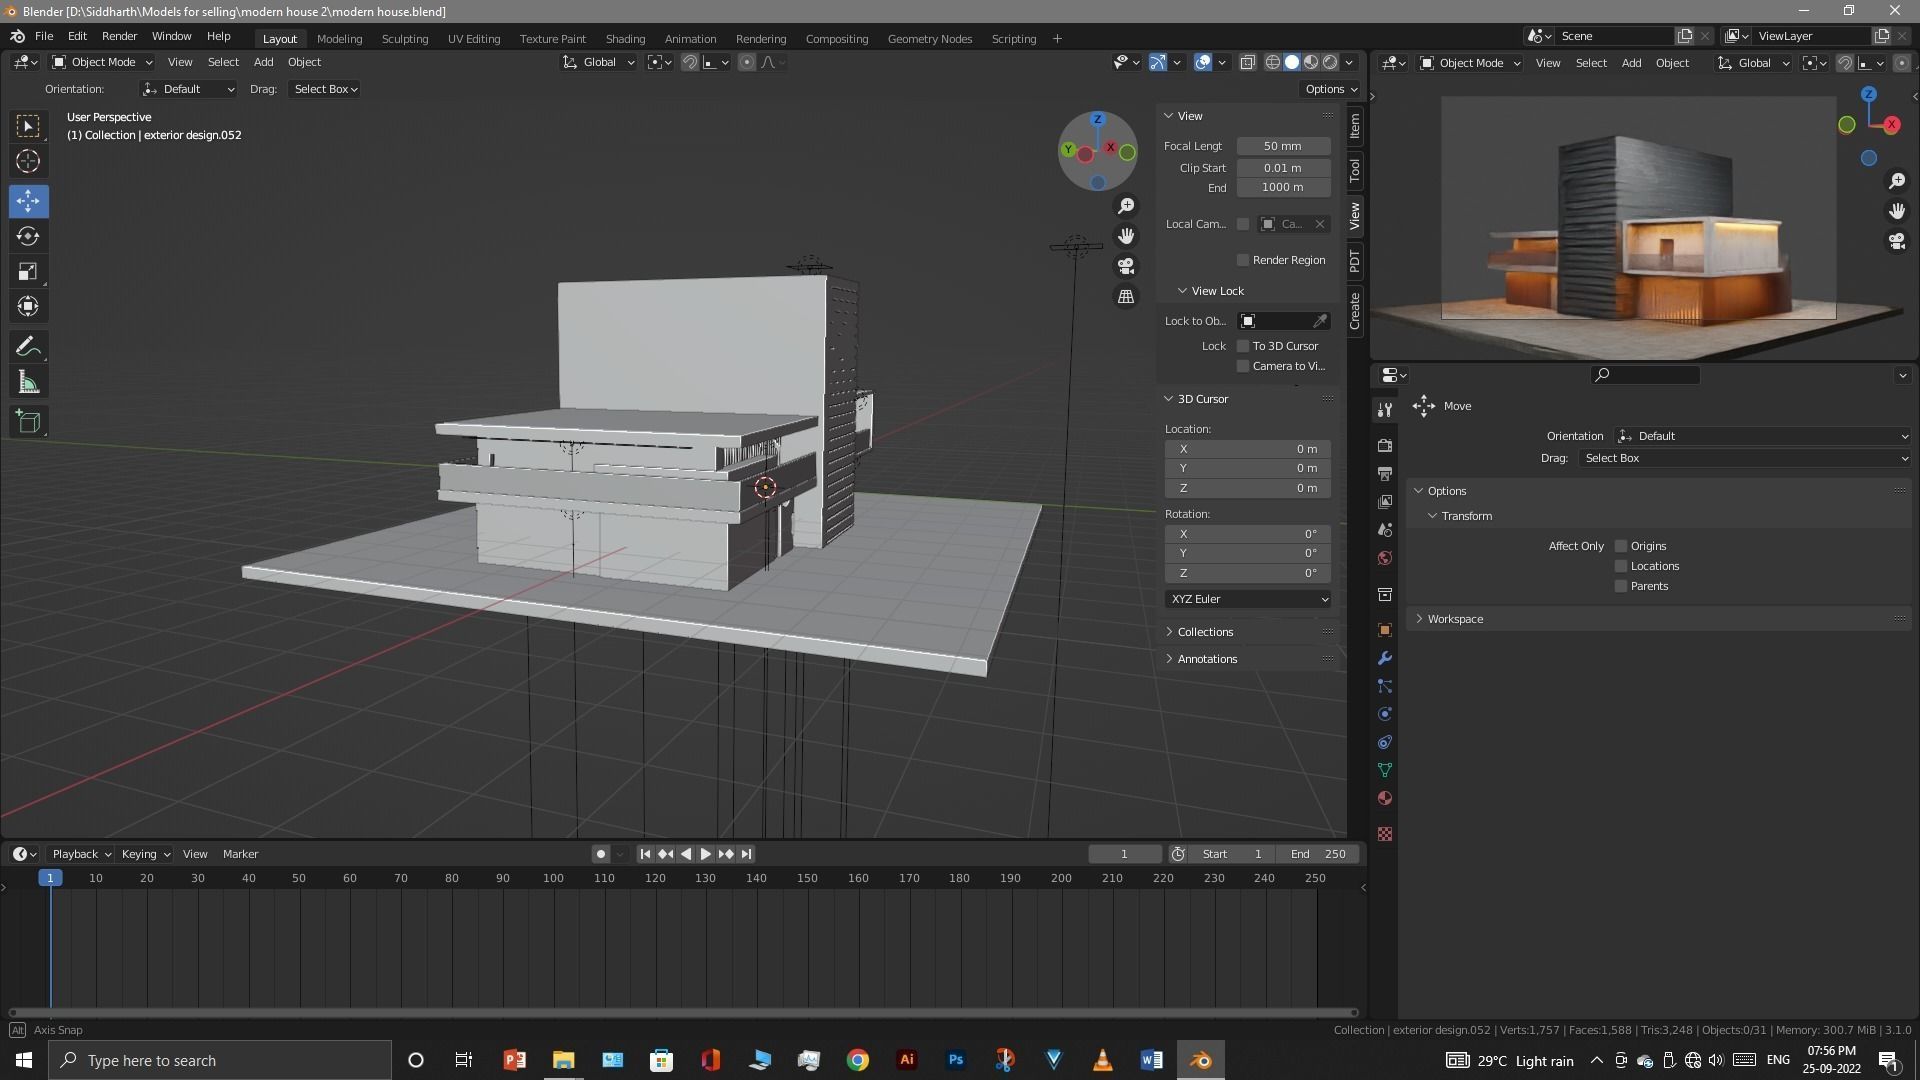Switch perspective/orthographic grid icon
Screen dimensions: 1920x1080
pos(1126,297)
